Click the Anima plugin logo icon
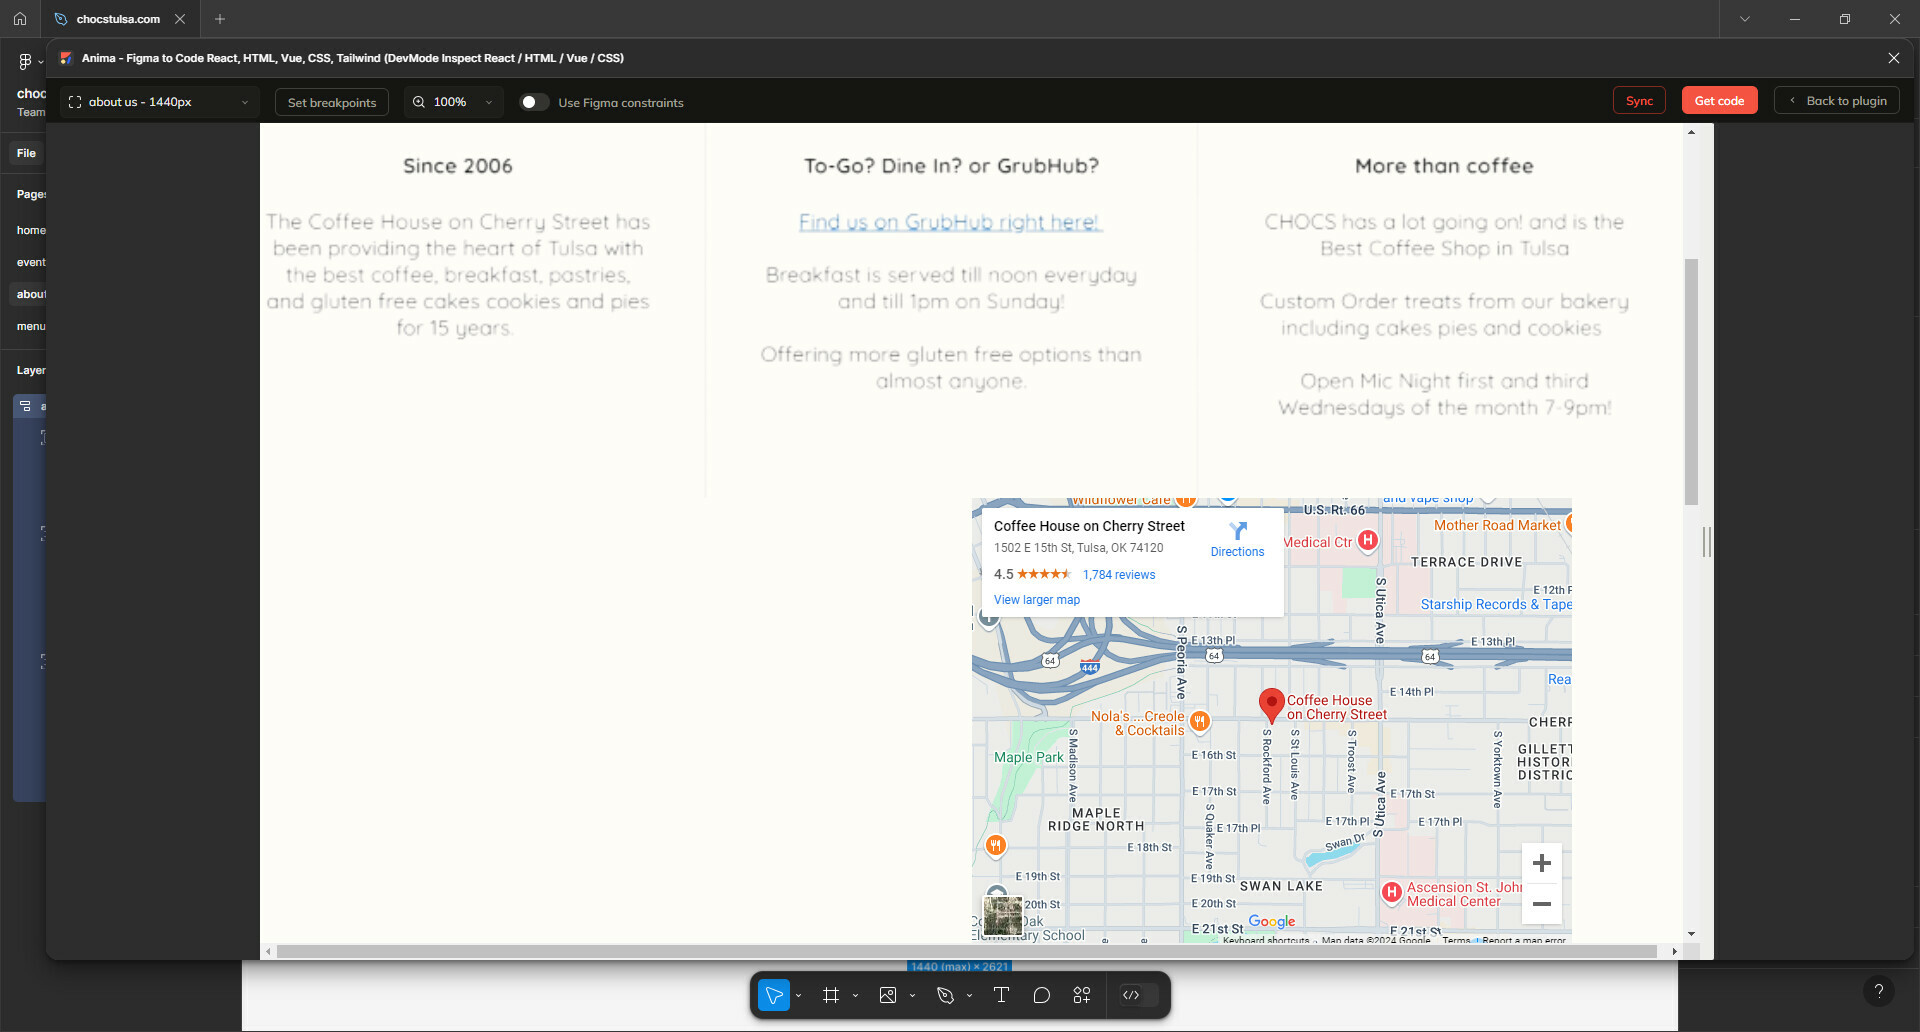This screenshot has width=1920, height=1032. 66,58
